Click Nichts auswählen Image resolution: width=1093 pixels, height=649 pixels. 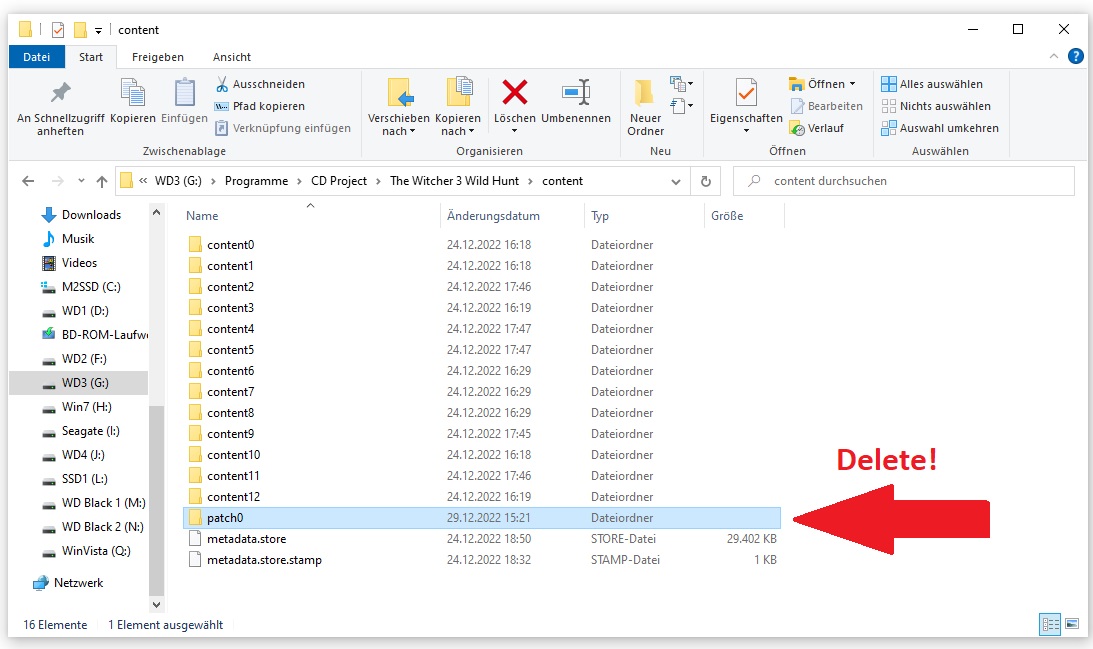(936, 106)
